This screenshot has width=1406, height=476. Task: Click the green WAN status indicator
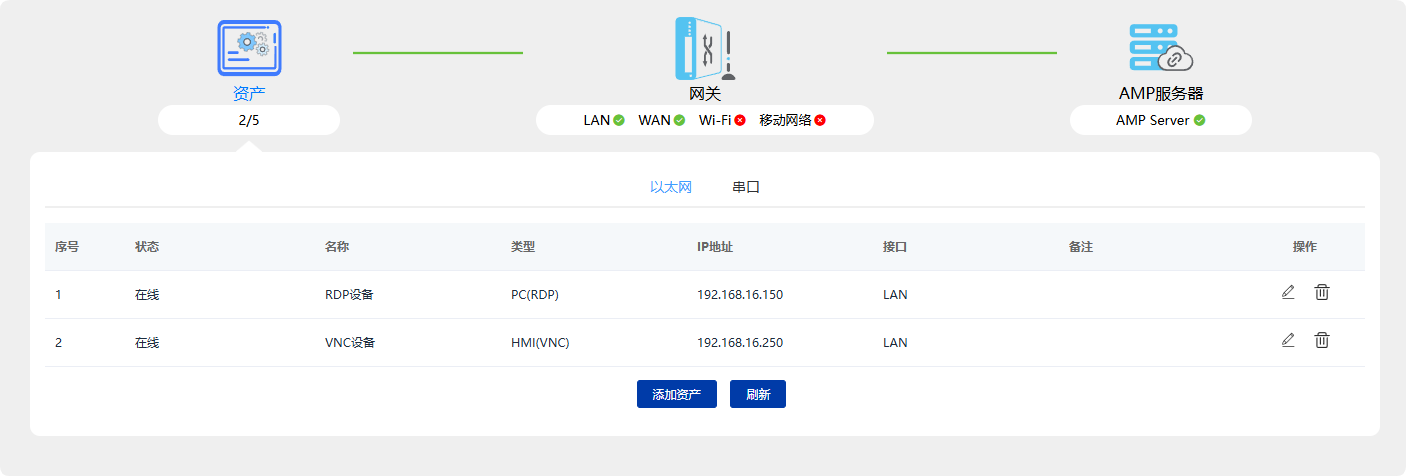point(679,120)
